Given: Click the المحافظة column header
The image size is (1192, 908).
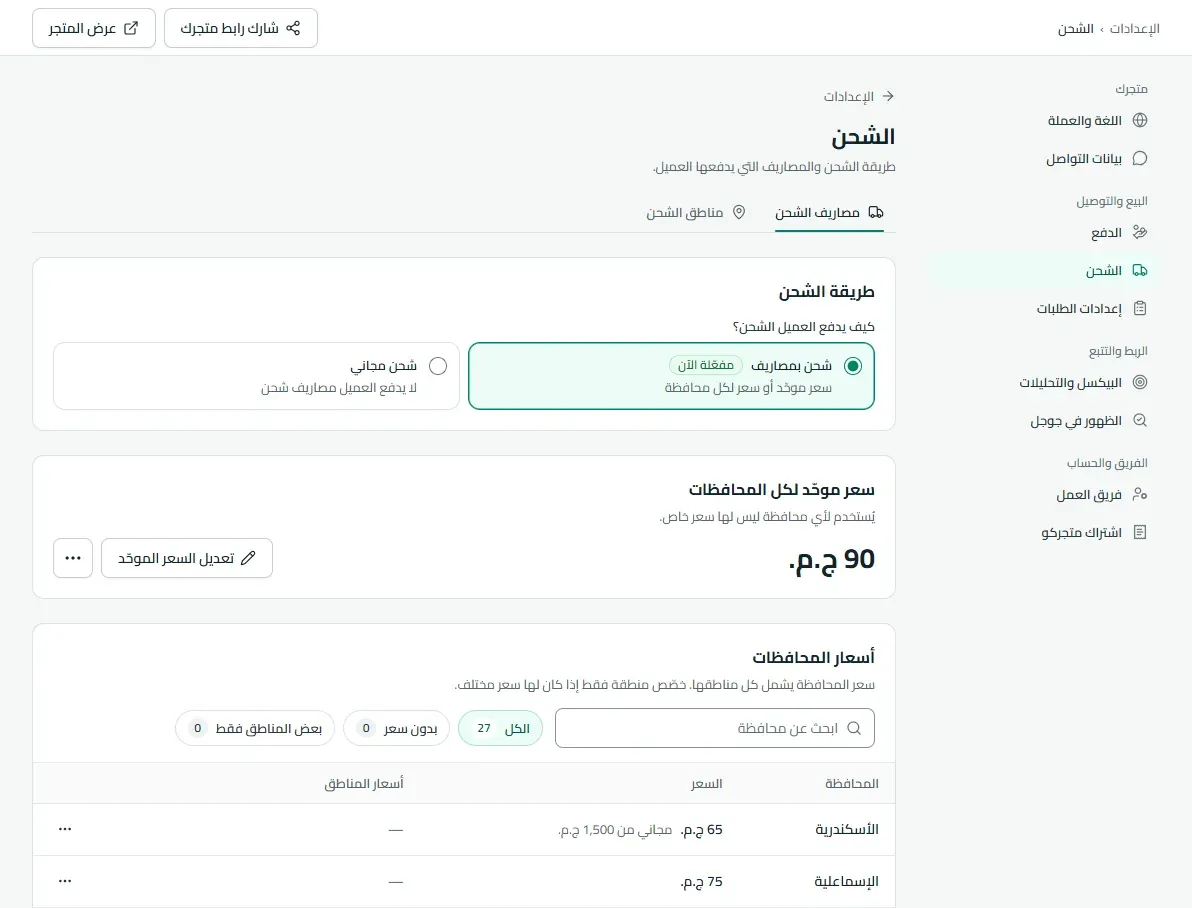Looking at the screenshot, I should coord(851,784).
